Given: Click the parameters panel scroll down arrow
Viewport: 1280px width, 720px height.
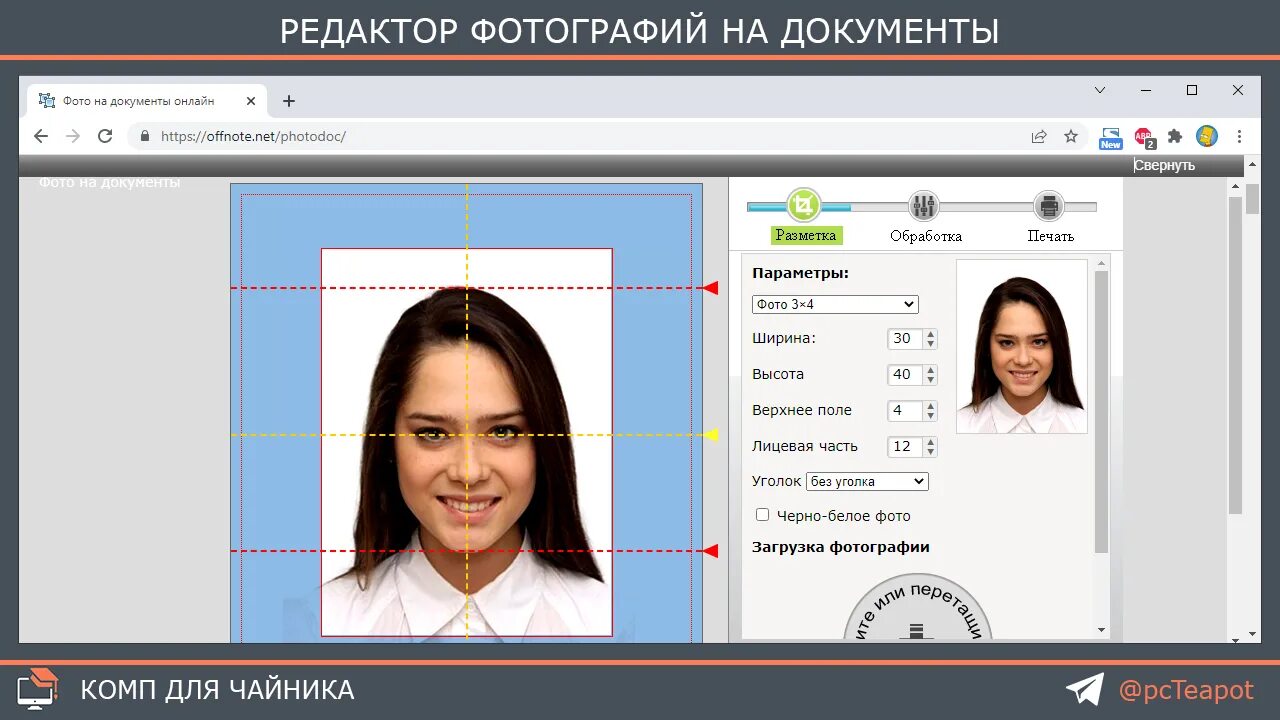Looking at the screenshot, I should point(1102,631).
